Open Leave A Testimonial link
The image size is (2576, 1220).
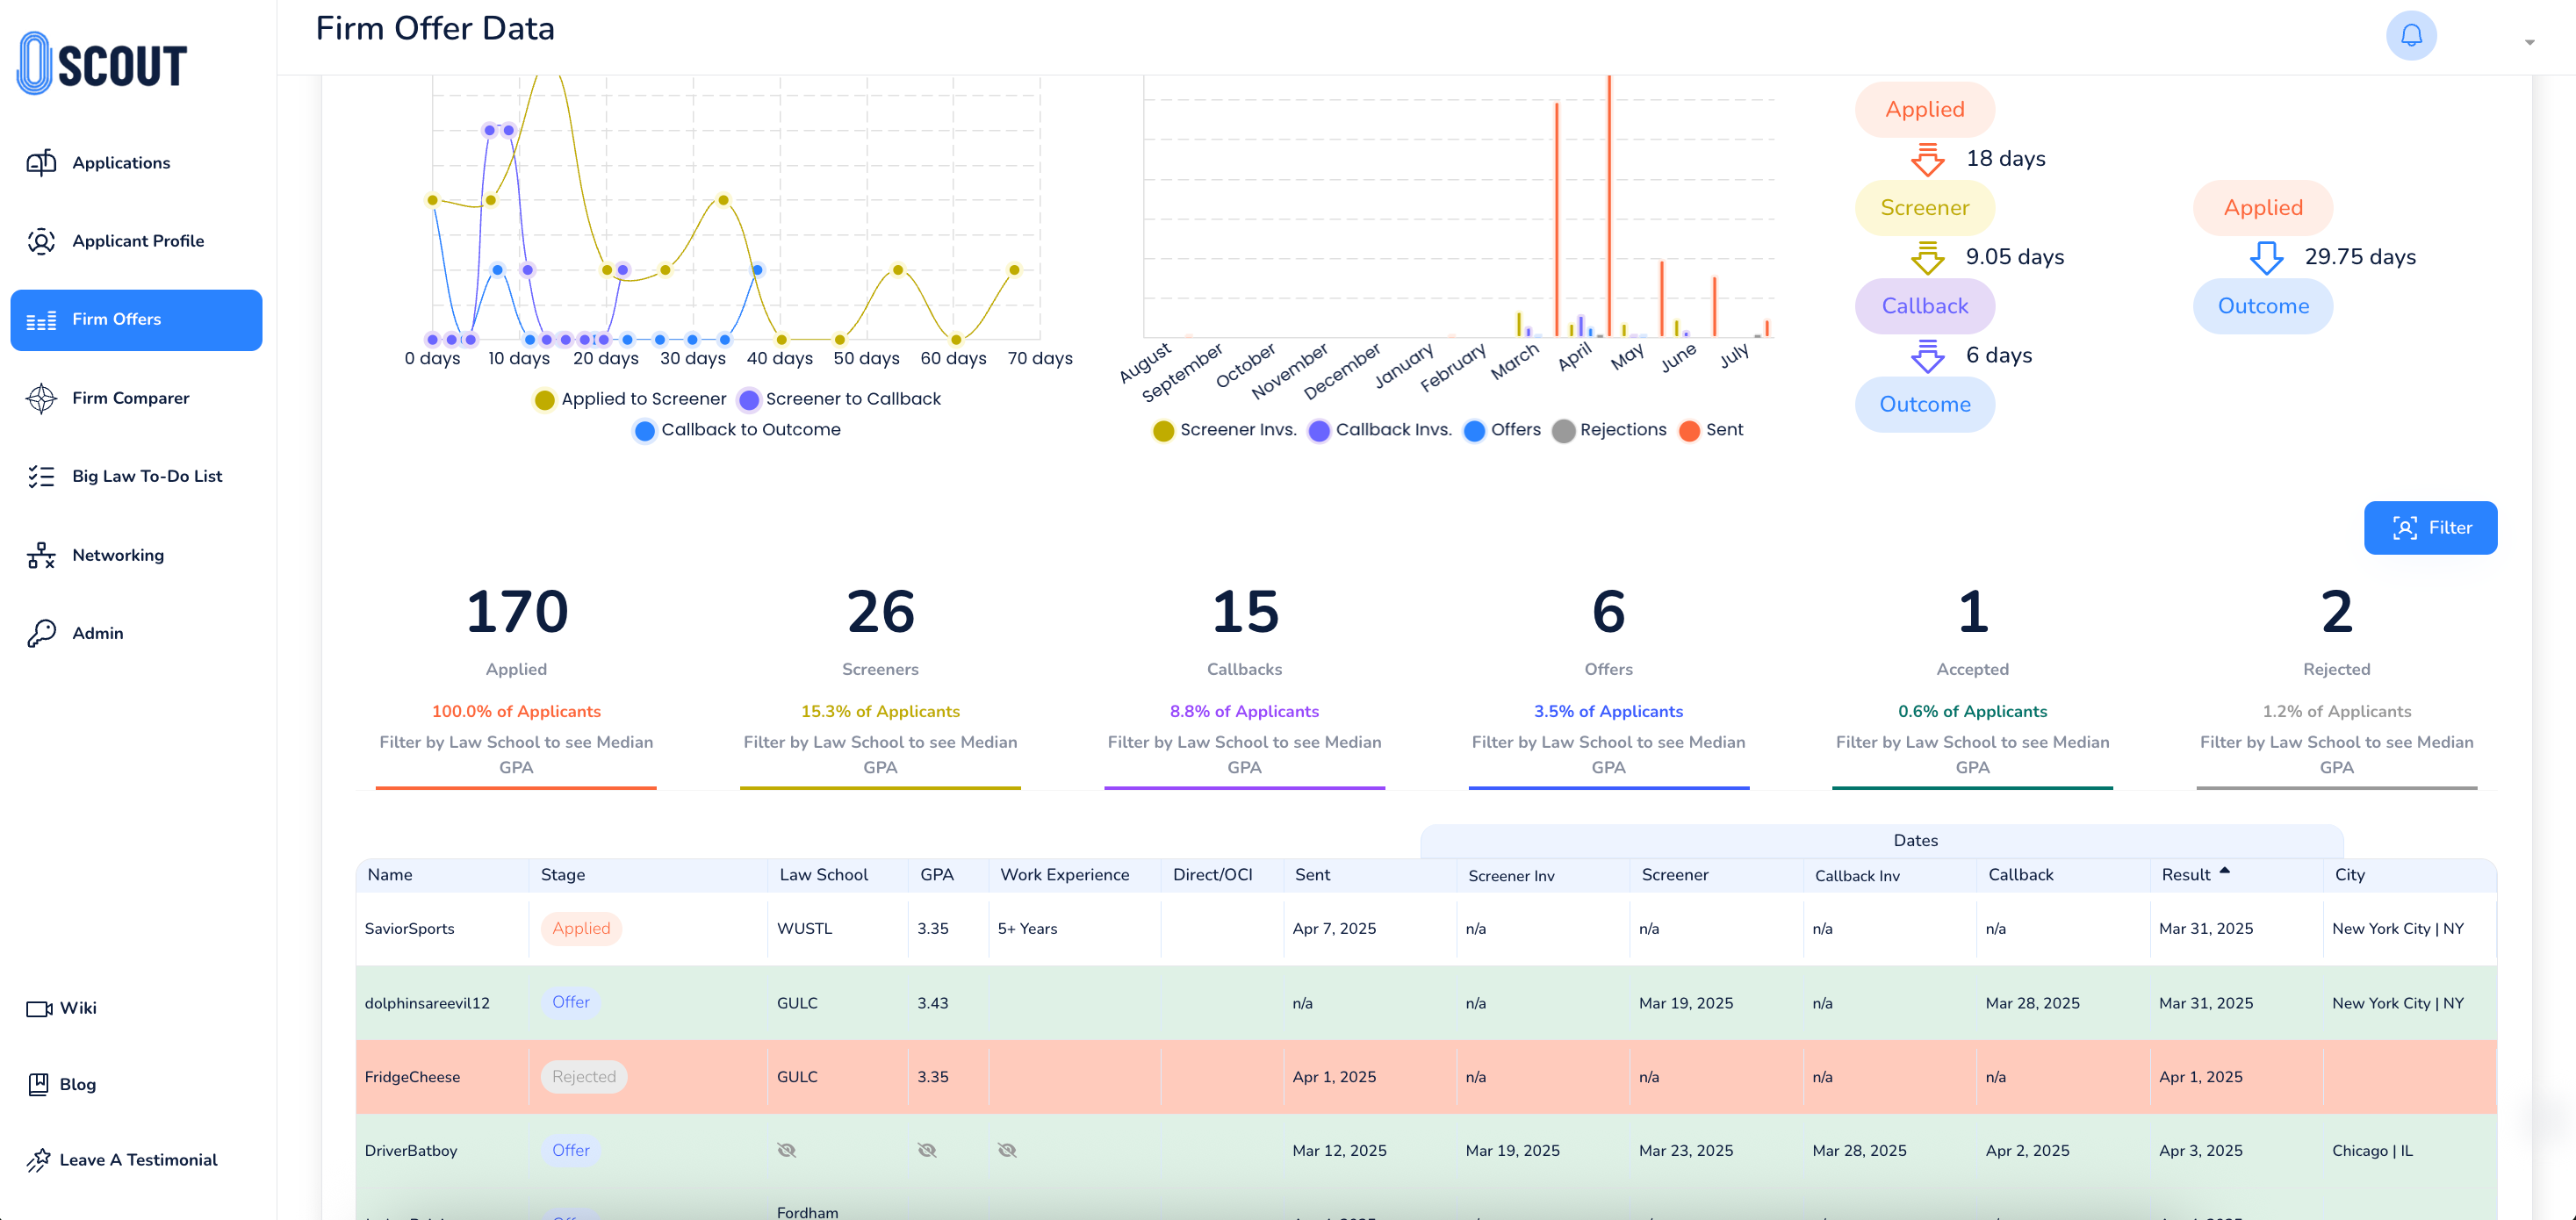click(138, 1160)
